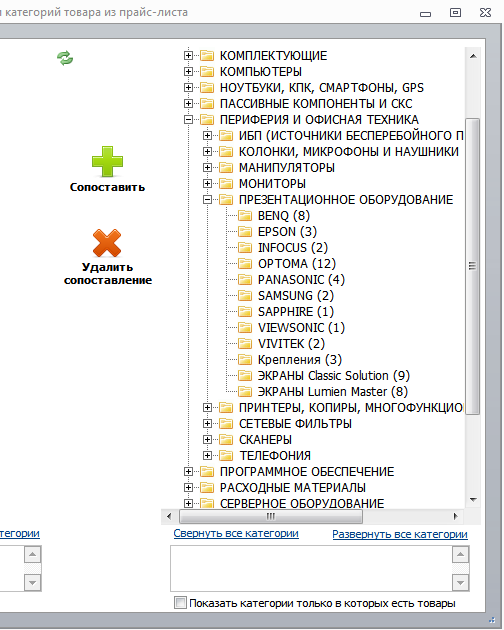Click the left text box scroll-up arrow
The height and width of the screenshot is (630, 504).
click(x=33, y=555)
